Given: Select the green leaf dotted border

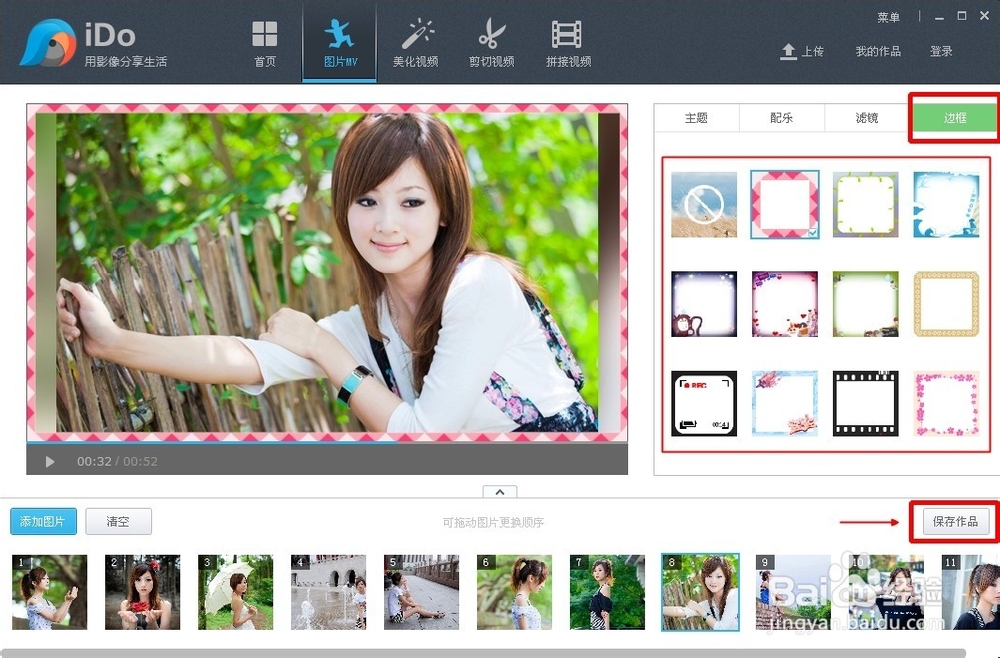Looking at the screenshot, I should 865,205.
